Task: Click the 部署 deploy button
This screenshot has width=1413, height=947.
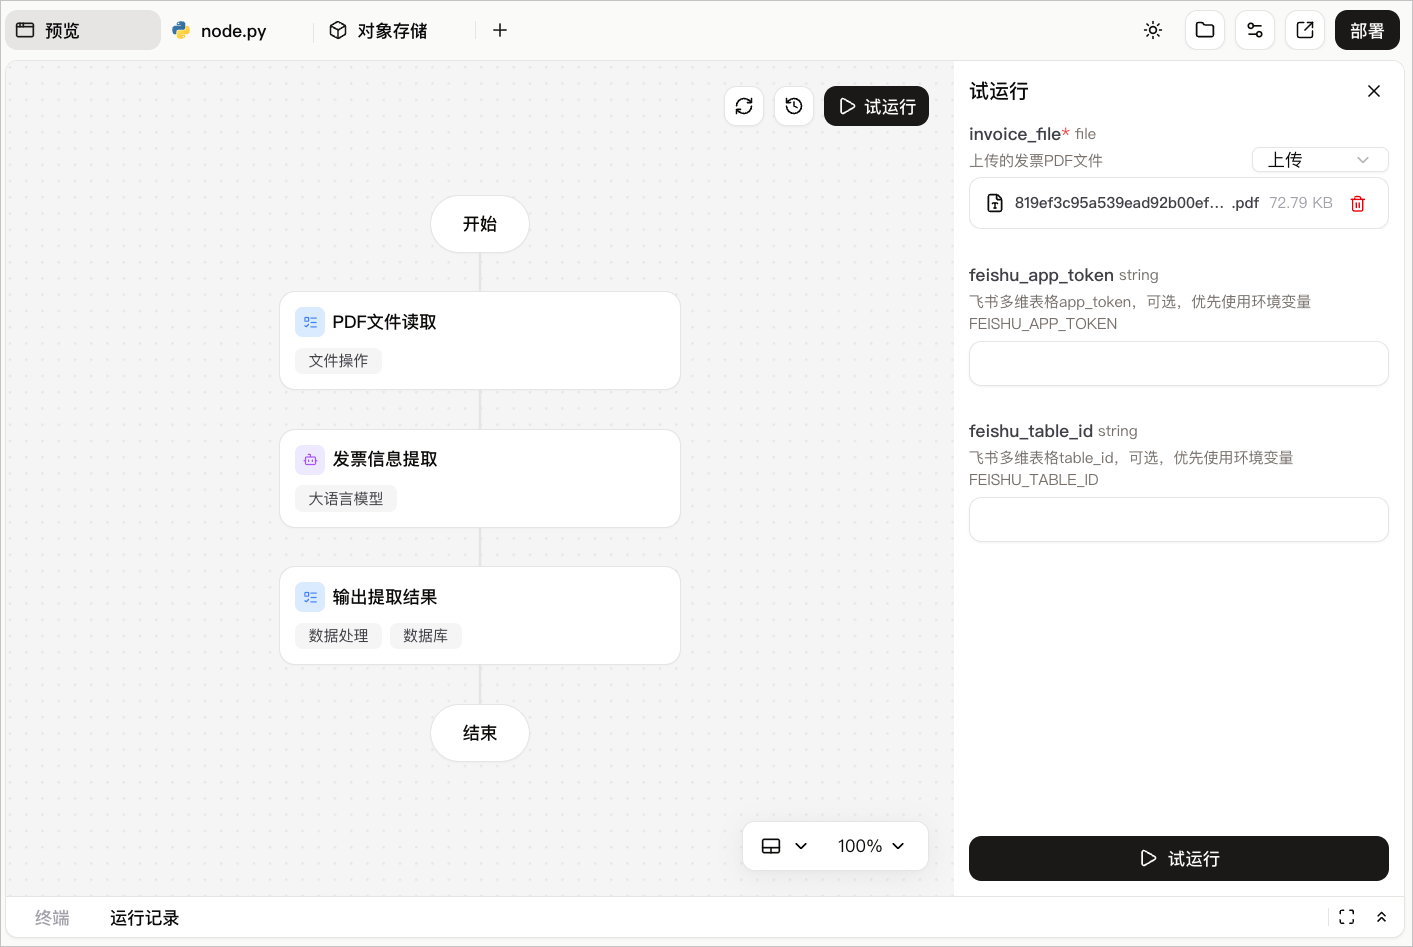Action: point(1367,30)
